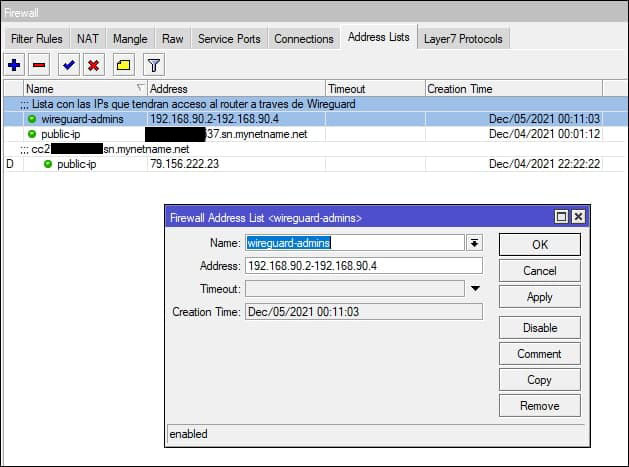The image size is (629, 467).
Task: Click the blue checkmark Enable icon
Action: point(68,65)
